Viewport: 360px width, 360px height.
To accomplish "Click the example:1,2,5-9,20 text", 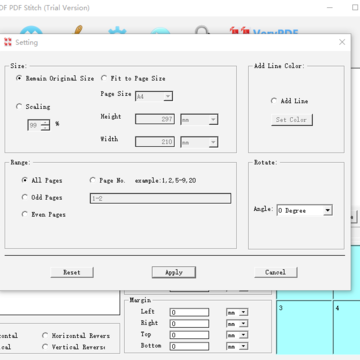I will 165,181.
